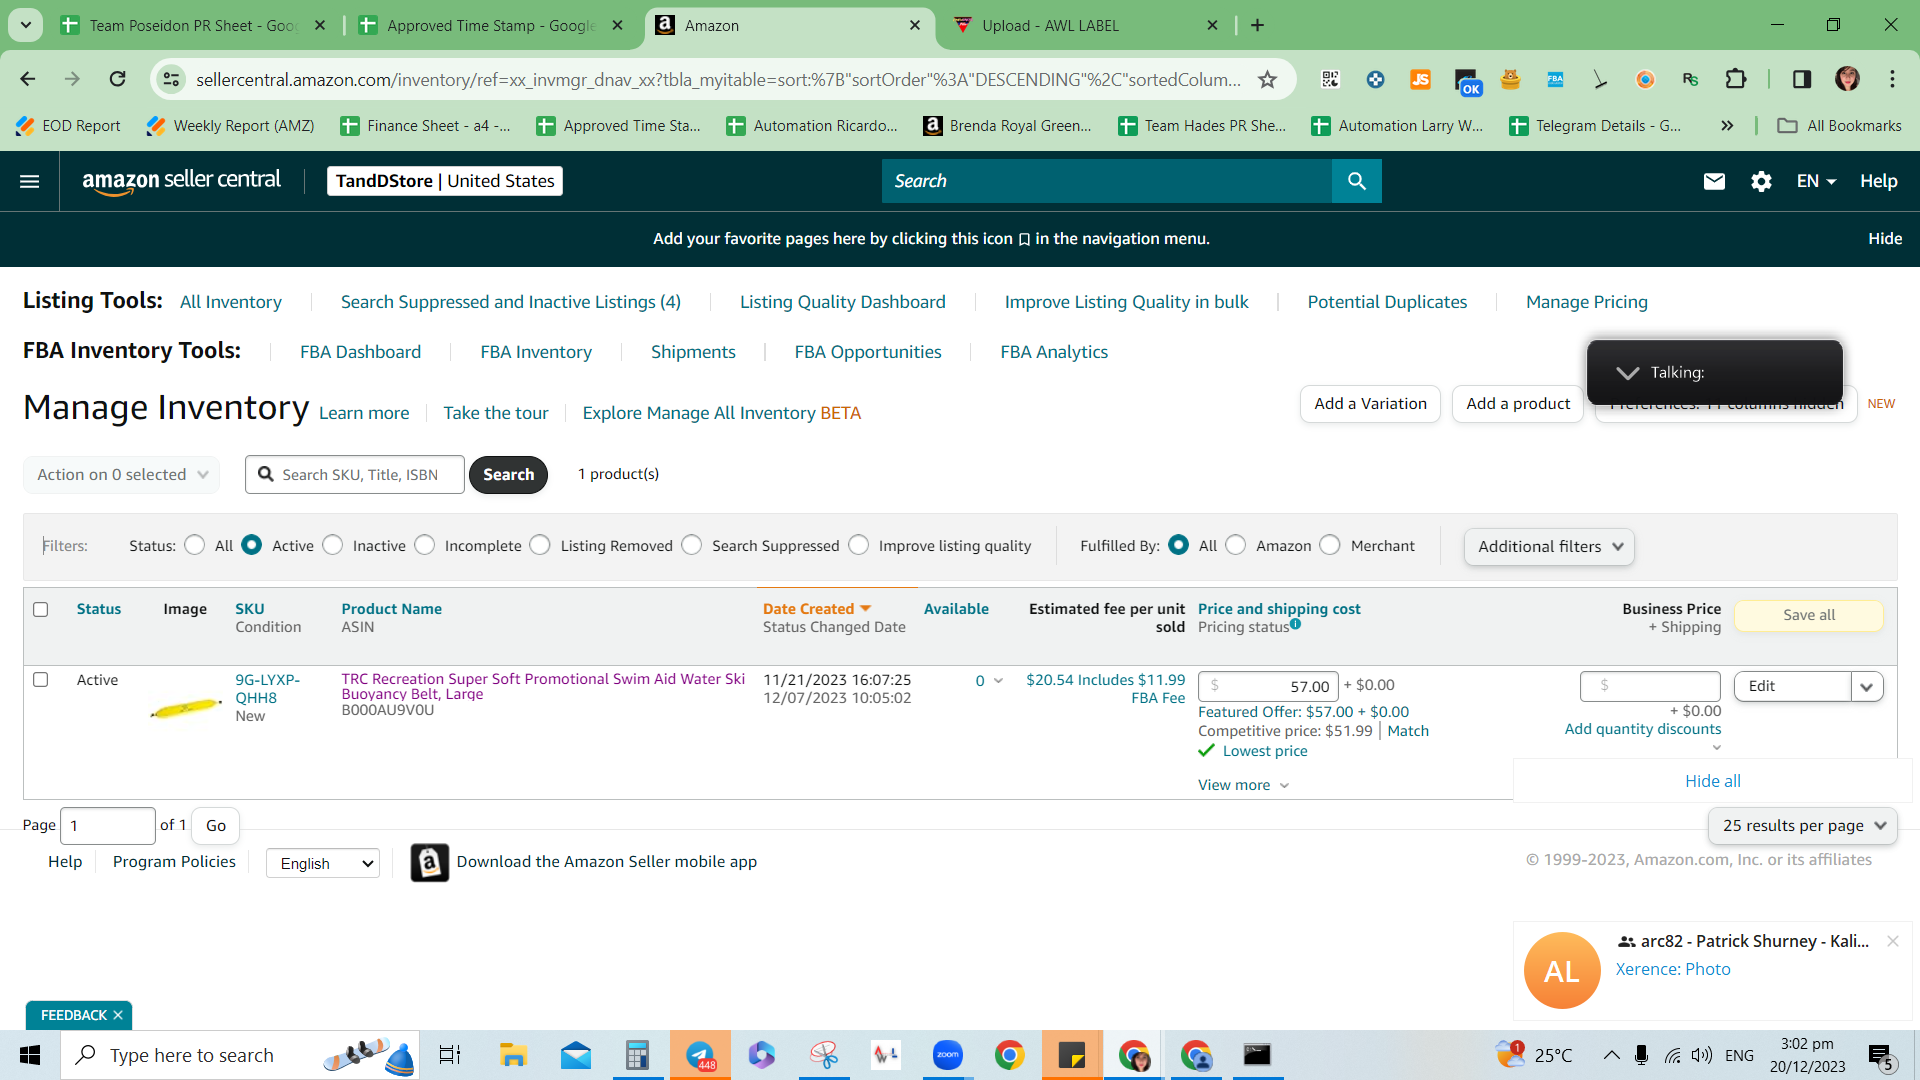The height and width of the screenshot is (1080, 1920).
Task: Change the 25 results per page dropdown
Action: pos(1803,826)
